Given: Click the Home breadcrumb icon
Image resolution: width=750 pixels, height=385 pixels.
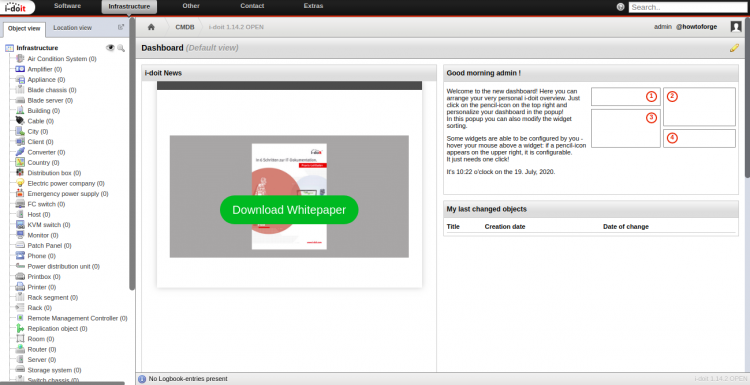Looking at the screenshot, I should point(151,27).
